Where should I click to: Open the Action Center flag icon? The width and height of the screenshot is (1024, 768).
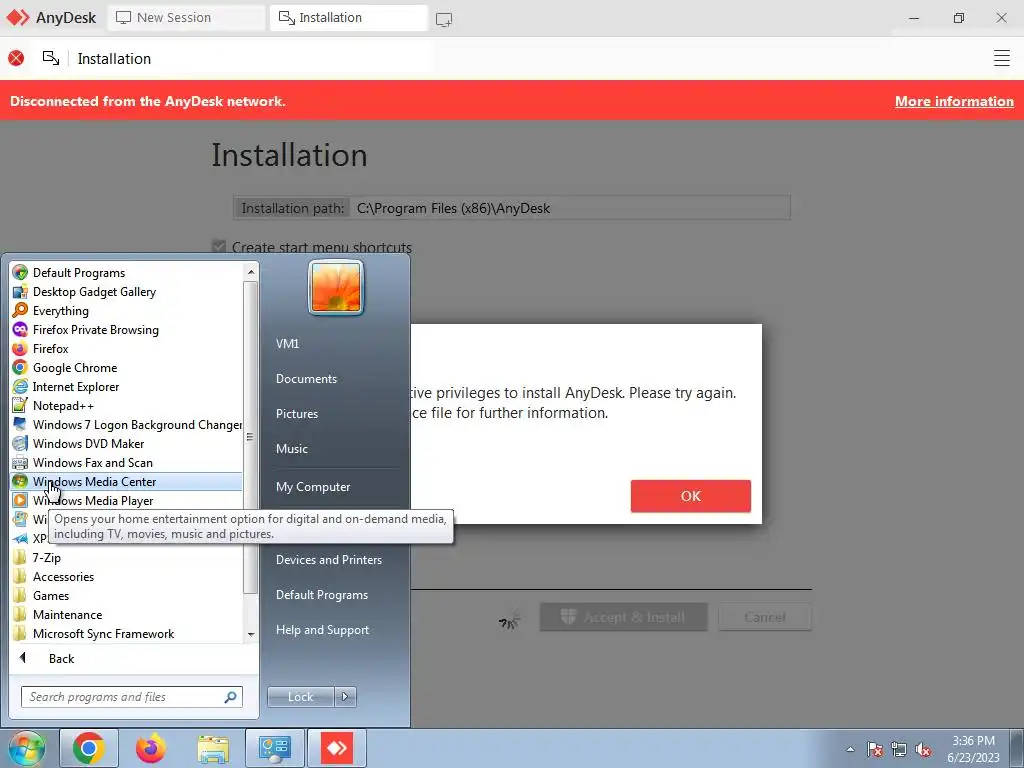click(x=875, y=750)
